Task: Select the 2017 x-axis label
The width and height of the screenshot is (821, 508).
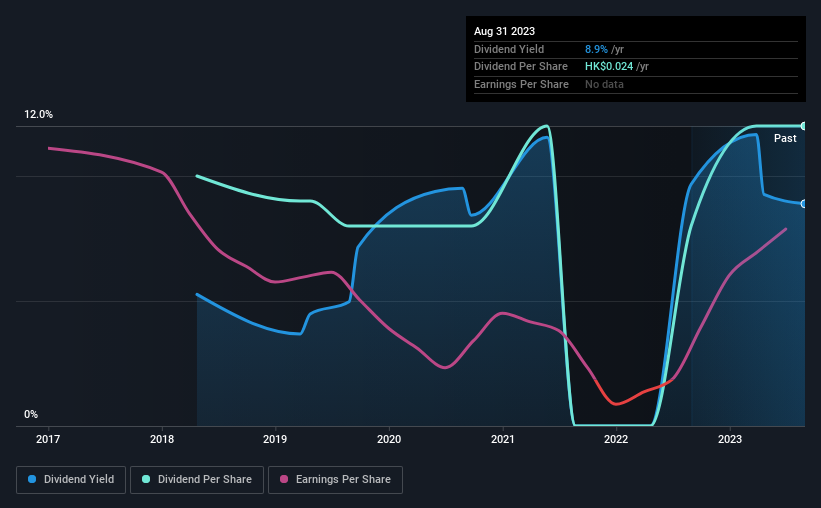Action: (x=48, y=439)
